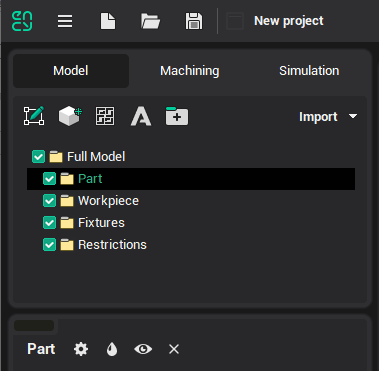Click the Restrictions folder icon
This screenshot has height=371, width=379.
[67, 245]
